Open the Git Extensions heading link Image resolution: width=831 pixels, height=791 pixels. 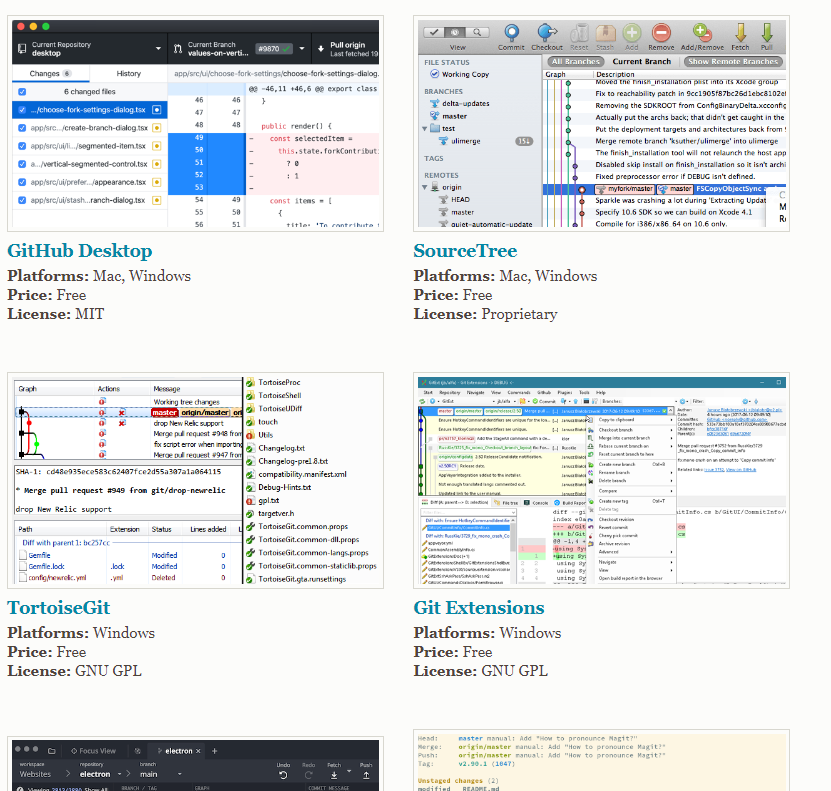[x=479, y=608]
